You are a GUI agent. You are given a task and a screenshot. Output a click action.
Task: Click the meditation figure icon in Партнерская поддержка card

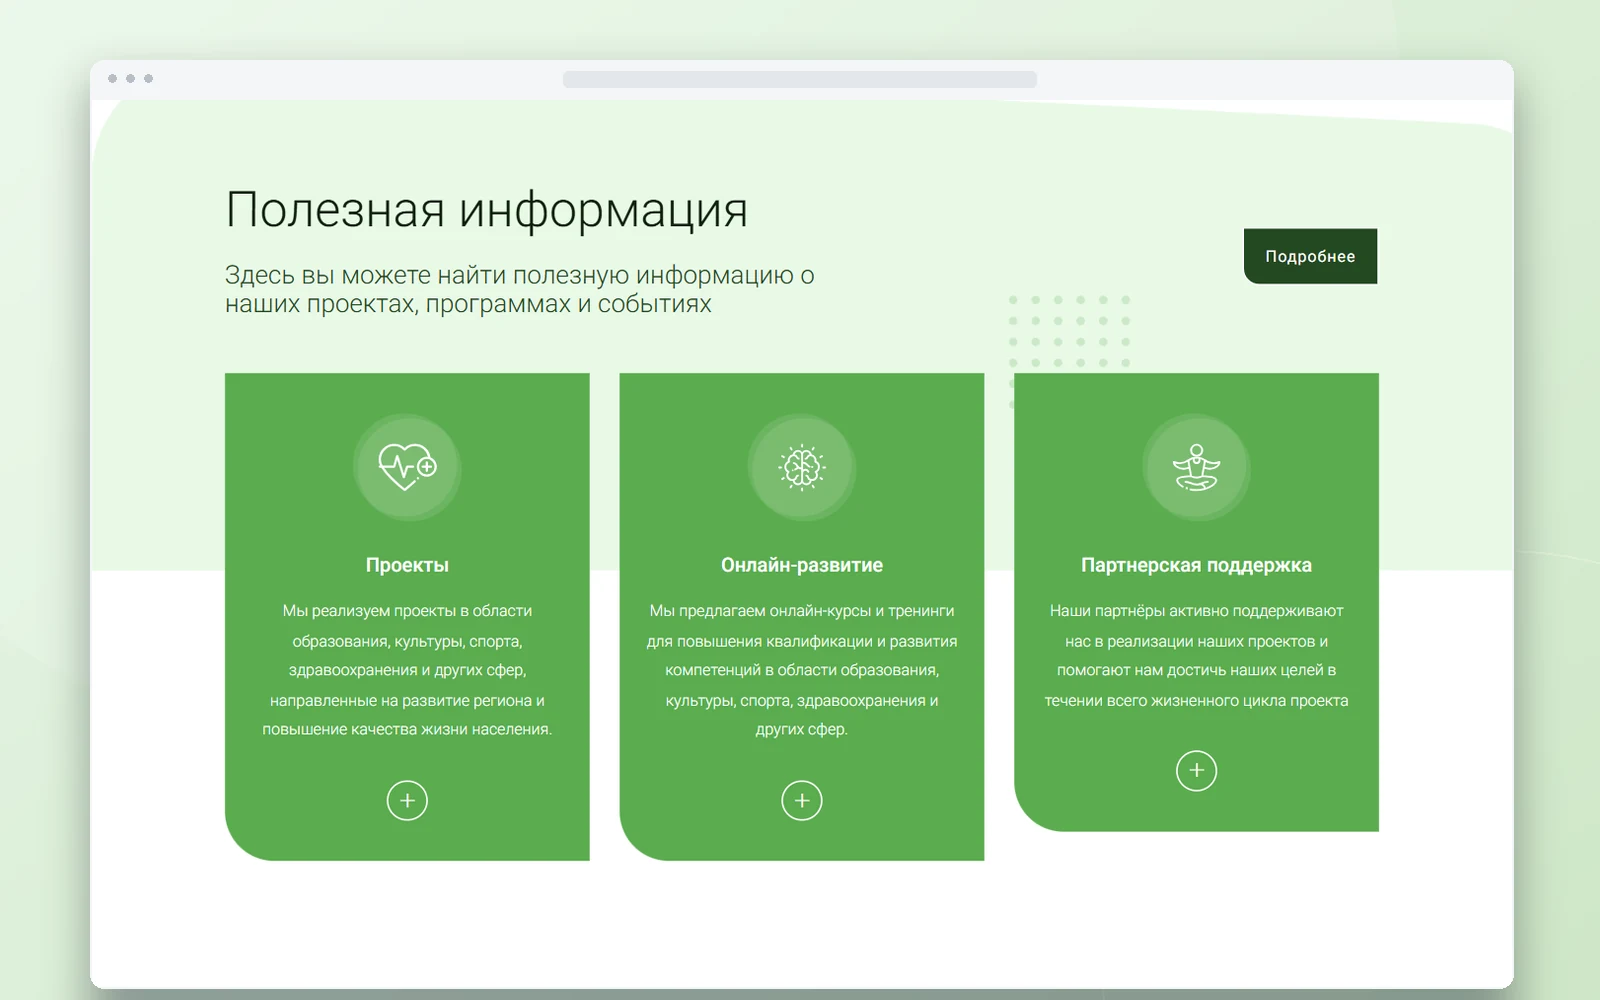tap(1196, 467)
